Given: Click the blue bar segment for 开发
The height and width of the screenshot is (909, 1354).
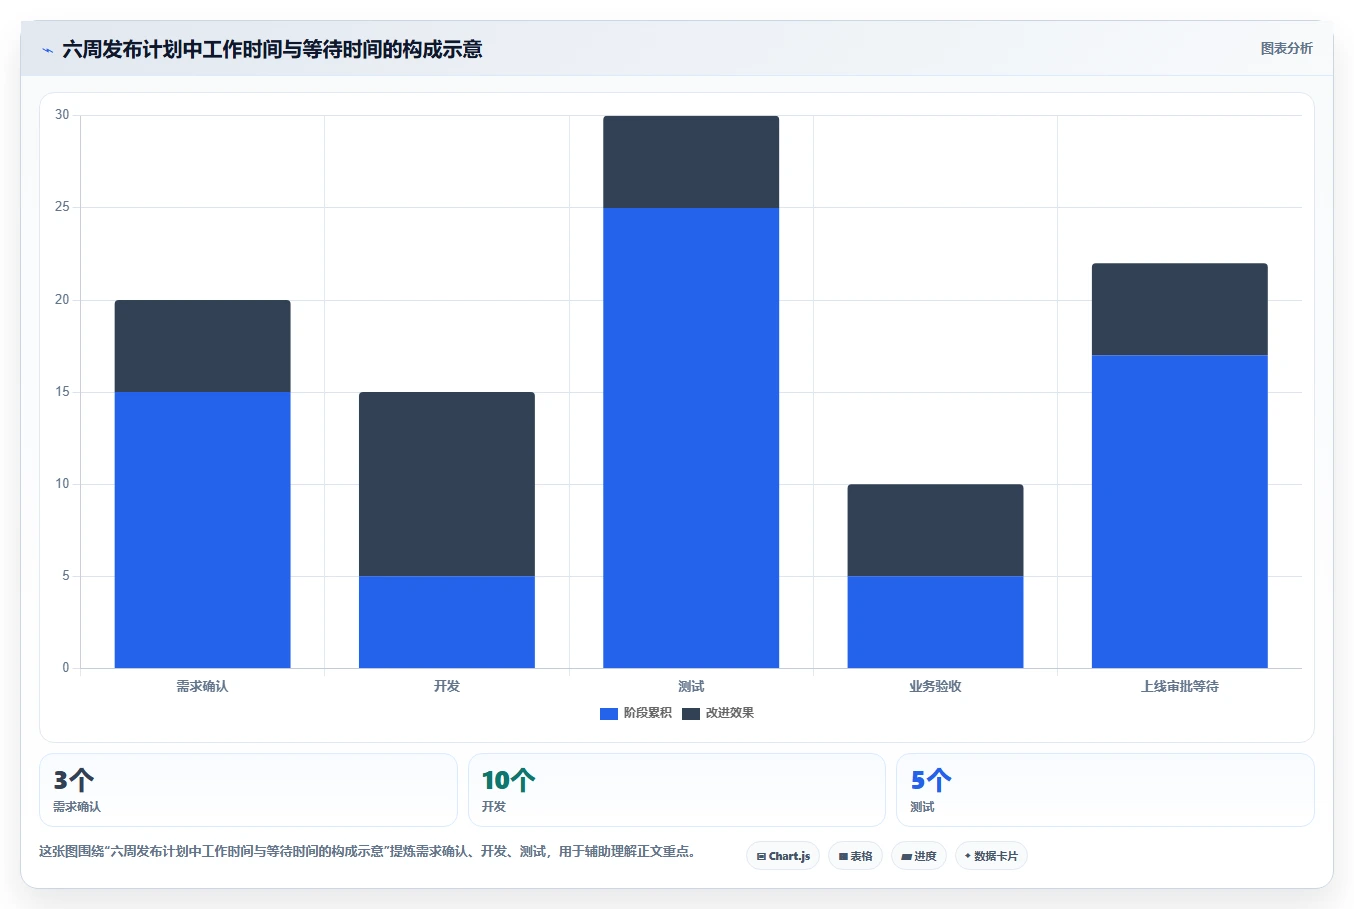Looking at the screenshot, I should (x=447, y=622).
